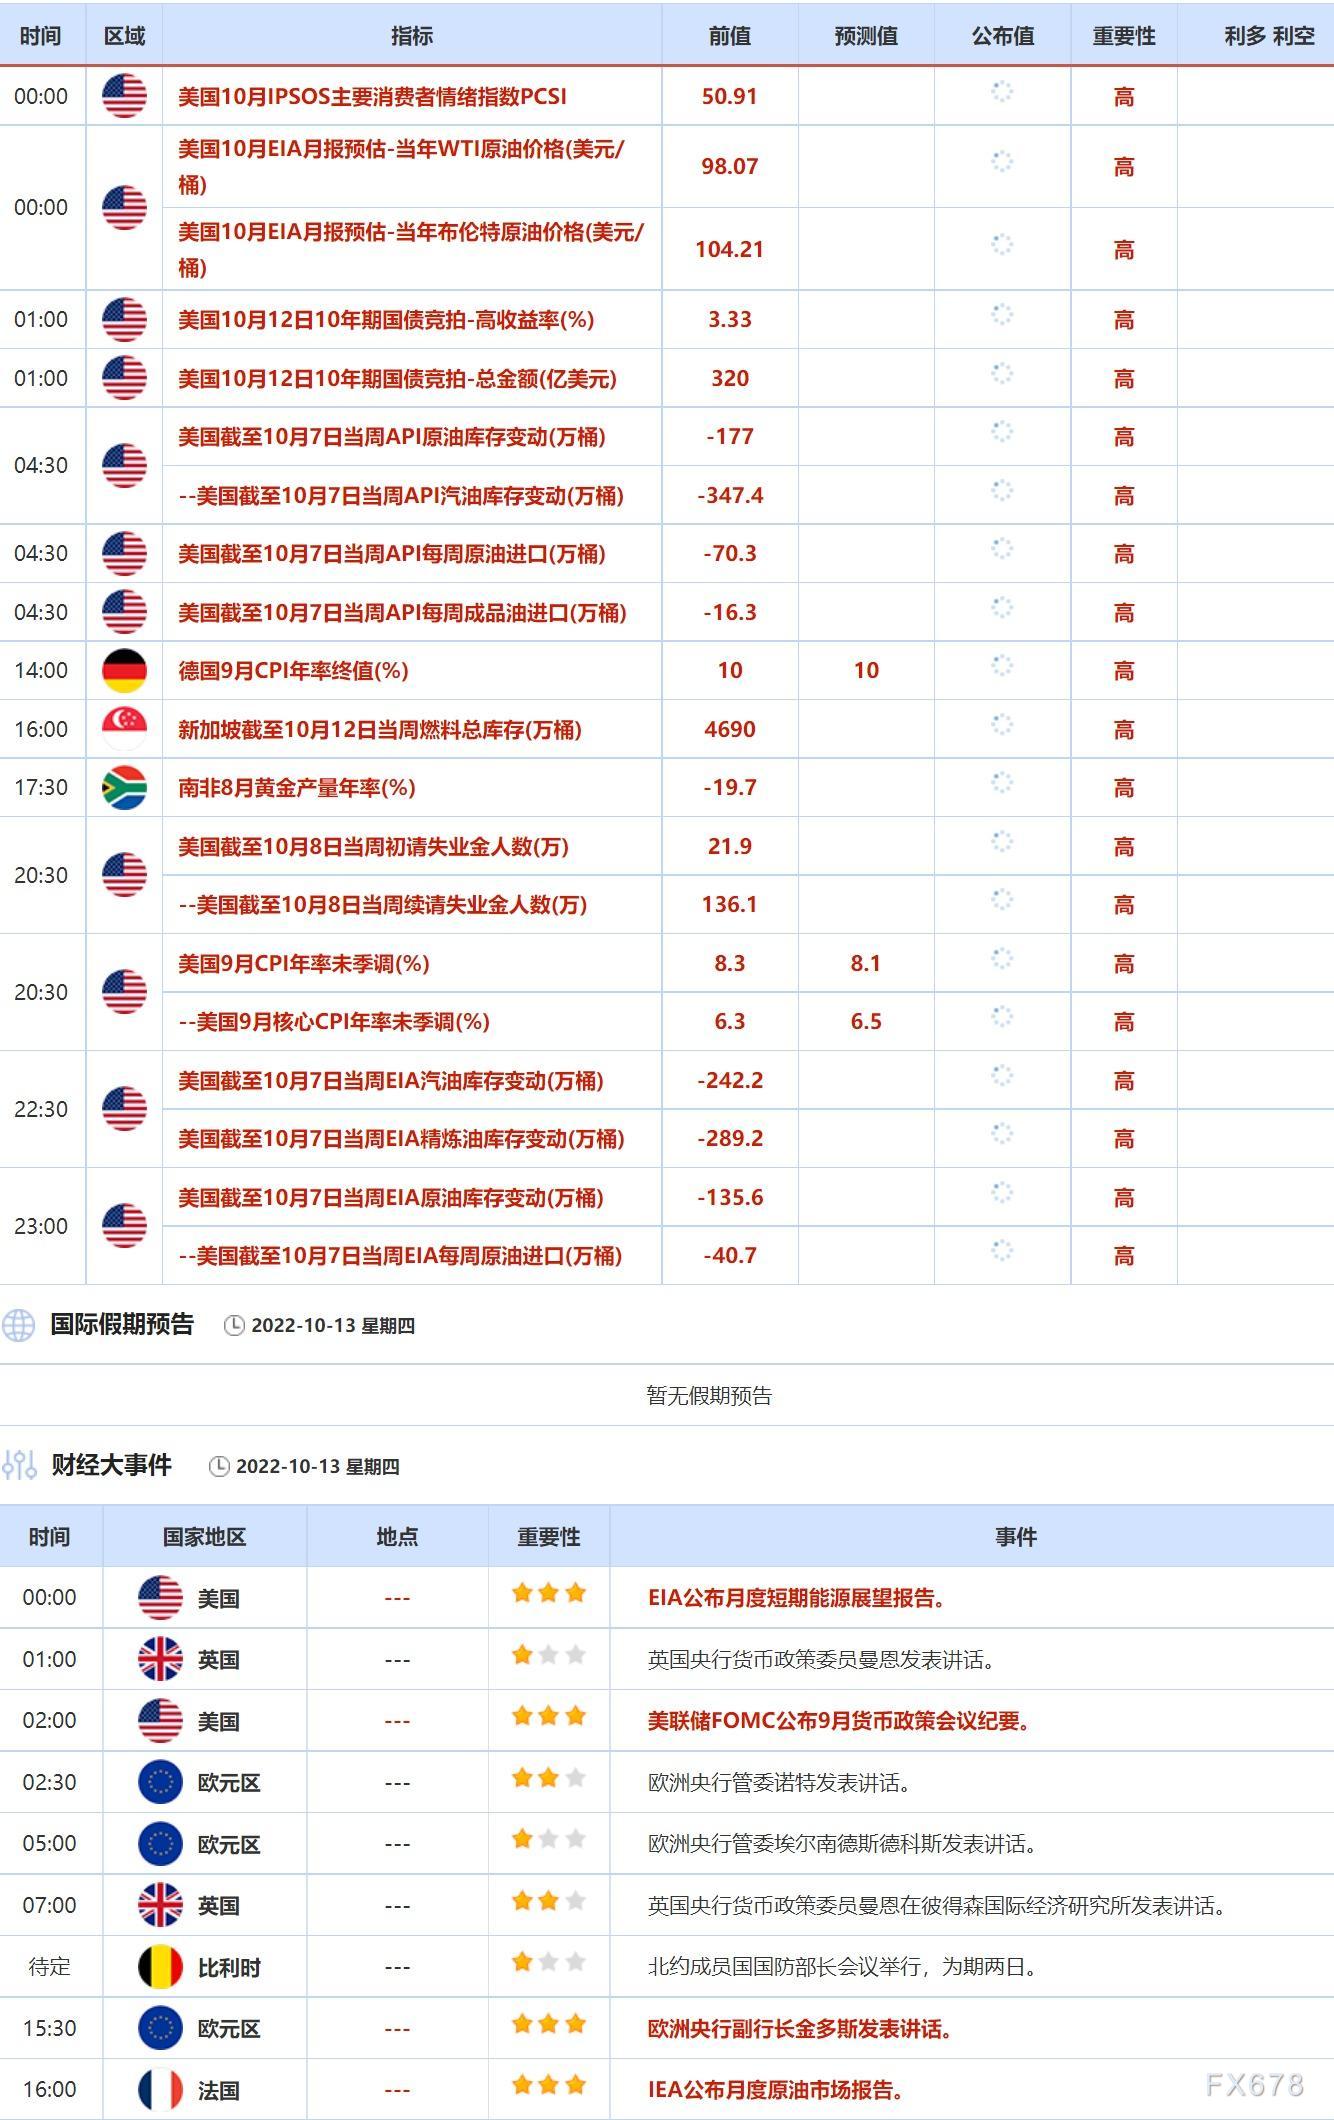The height and width of the screenshot is (2120, 1334).
Task: Click the Singapore flag icon at 16:00
Action: (124, 729)
